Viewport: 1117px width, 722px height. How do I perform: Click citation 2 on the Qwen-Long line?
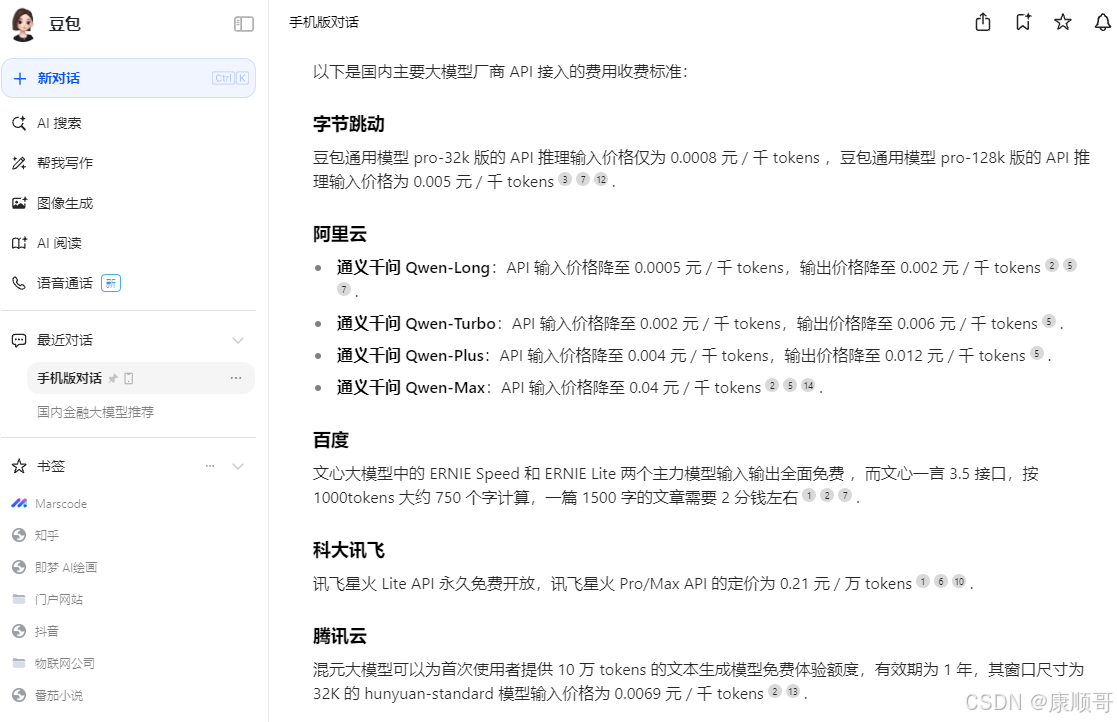1052,266
